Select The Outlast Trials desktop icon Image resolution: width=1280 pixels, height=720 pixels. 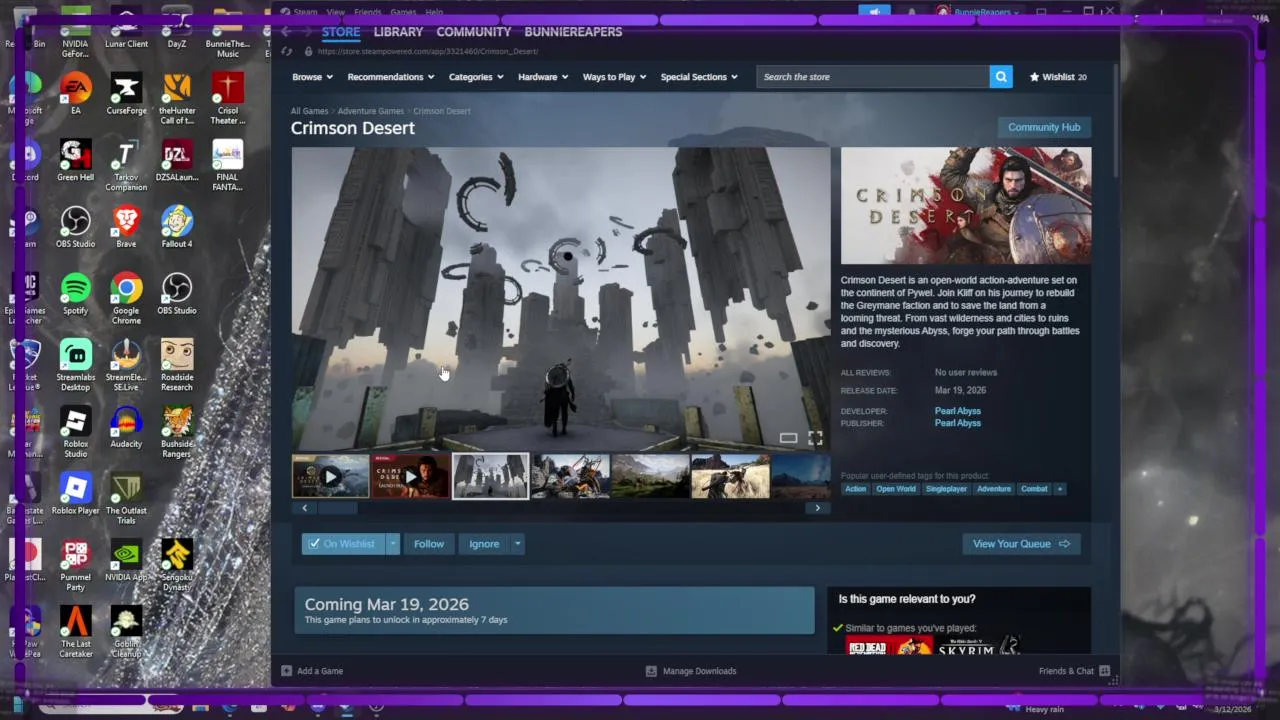(126, 499)
